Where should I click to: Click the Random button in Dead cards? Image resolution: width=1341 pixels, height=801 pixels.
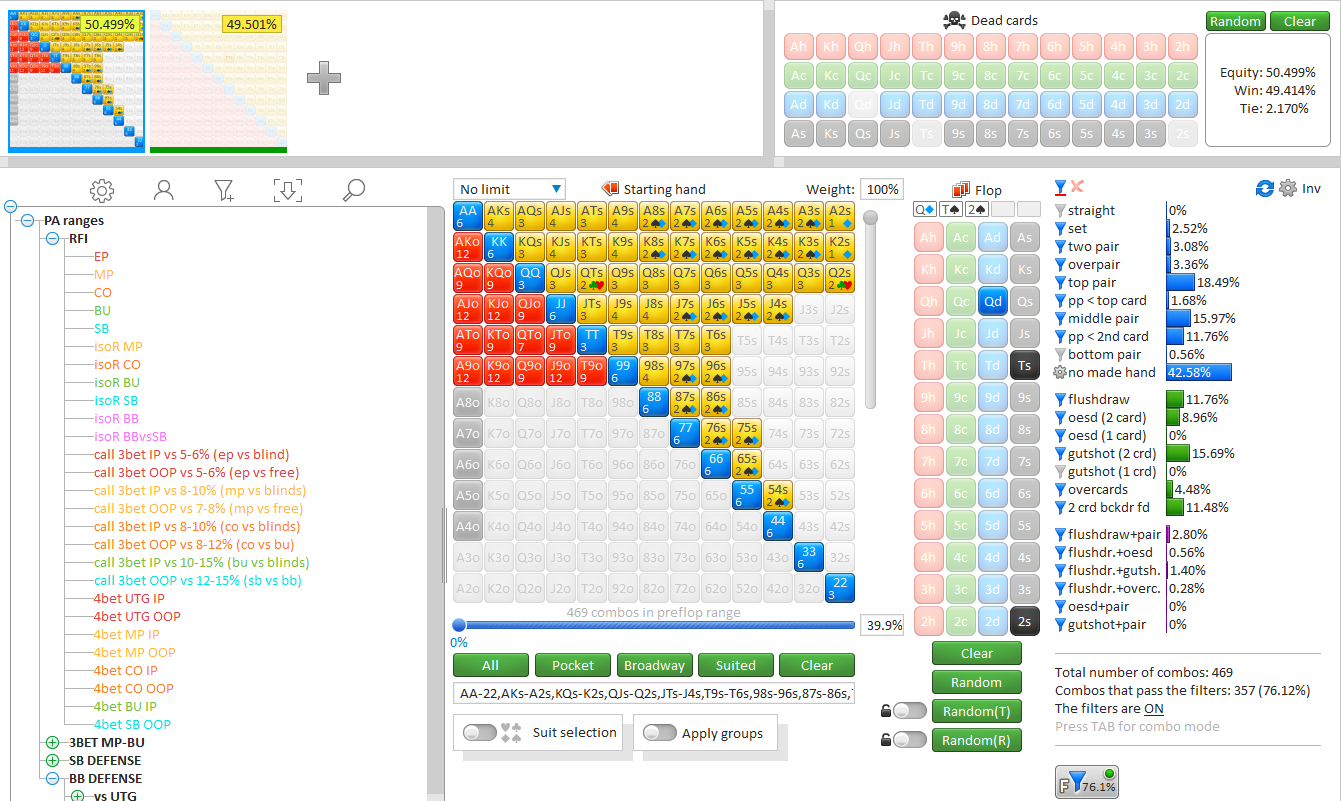[1235, 21]
